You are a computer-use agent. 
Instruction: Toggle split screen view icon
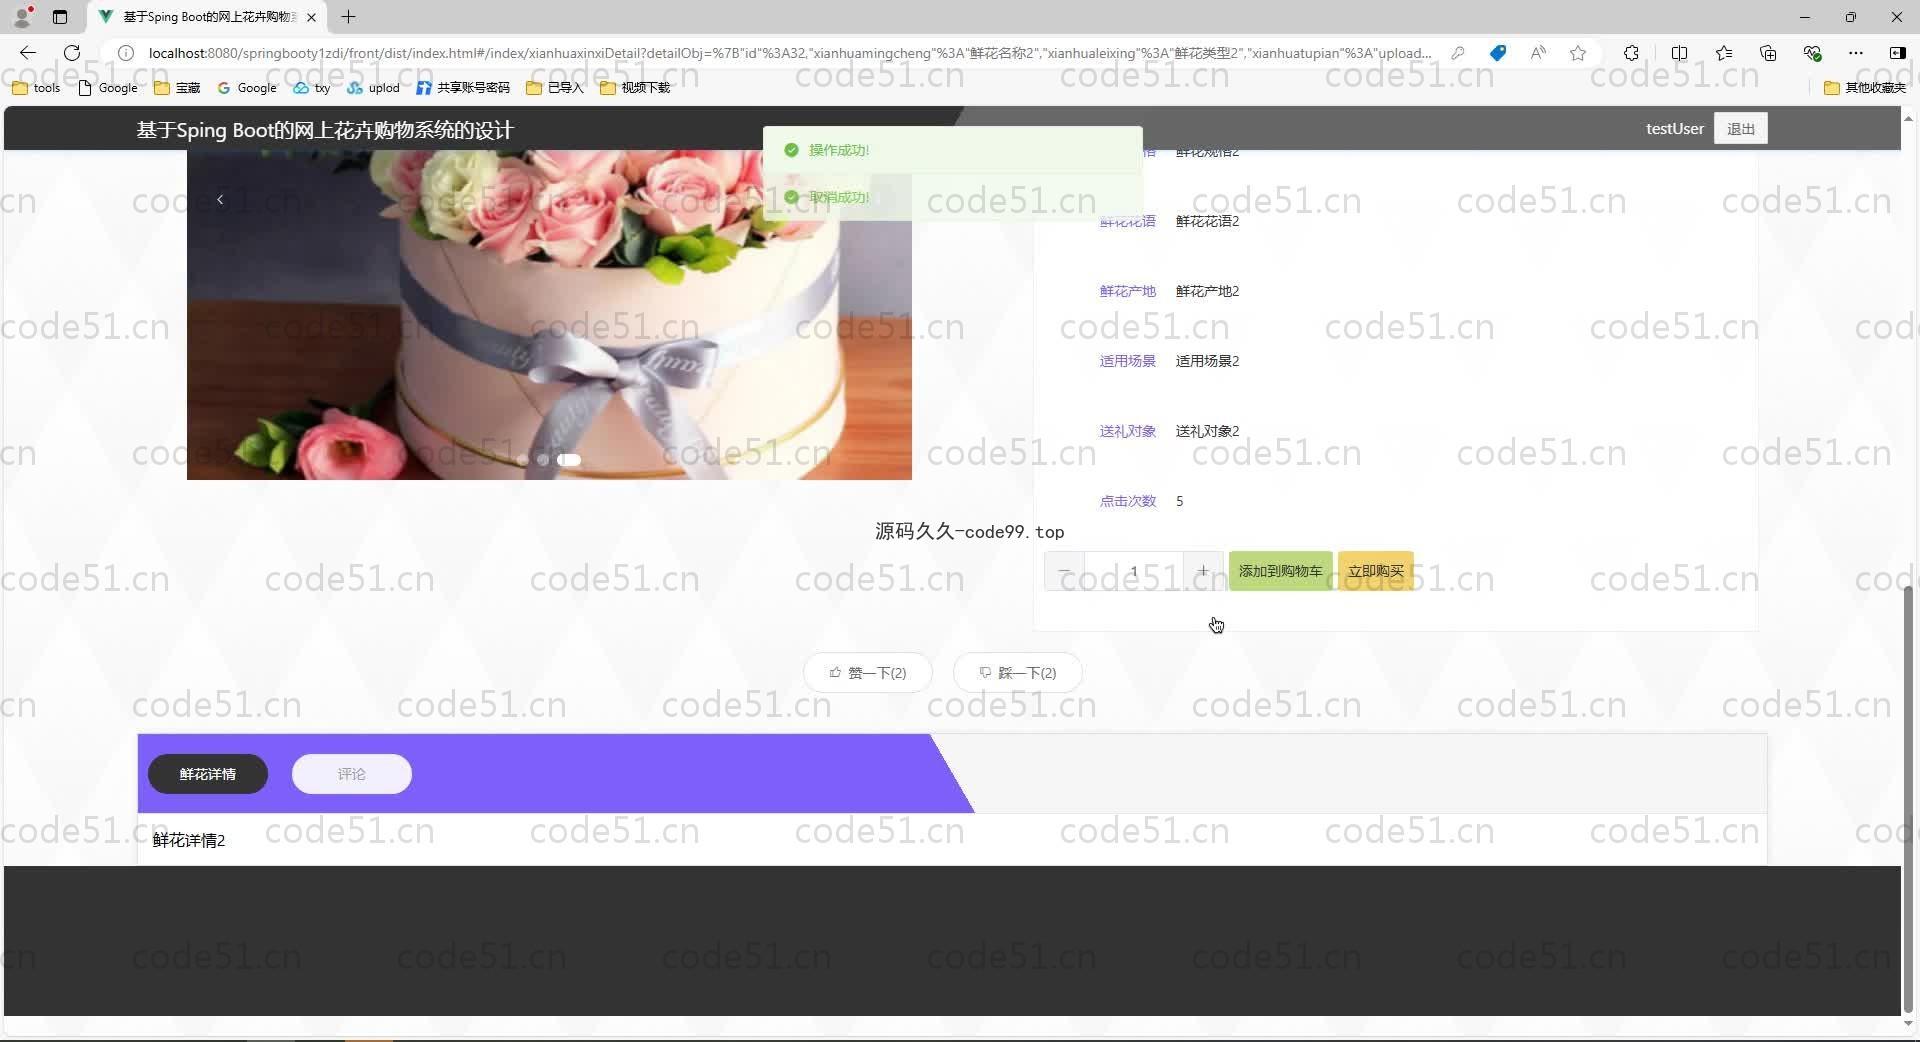(1679, 53)
